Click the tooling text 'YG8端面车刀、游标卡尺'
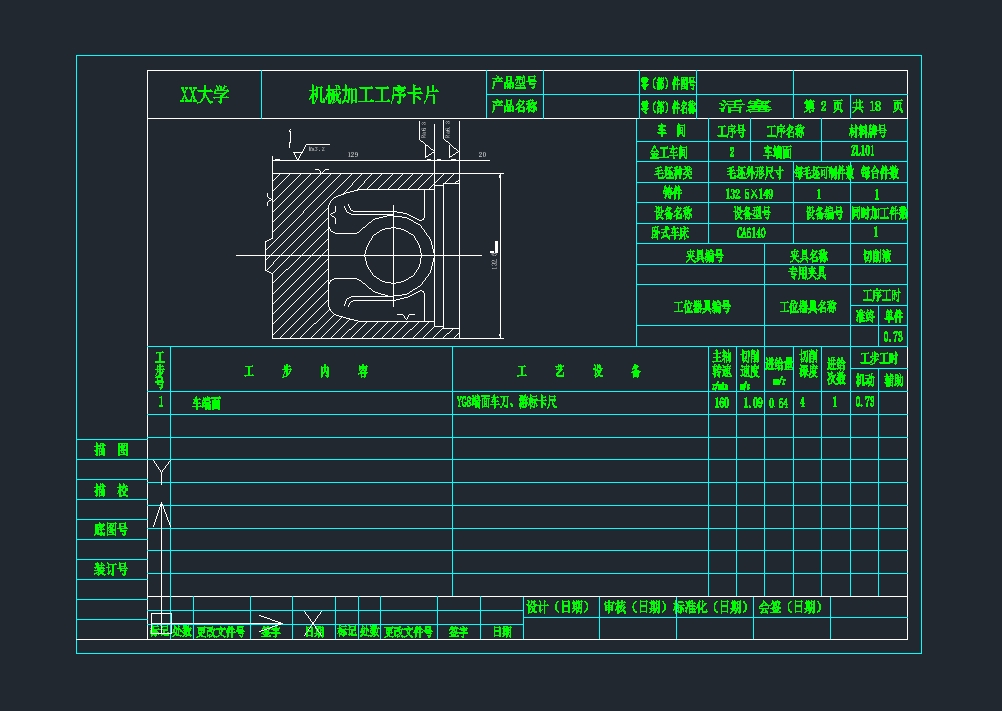This screenshot has height=711, width=1002. (x=507, y=402)
